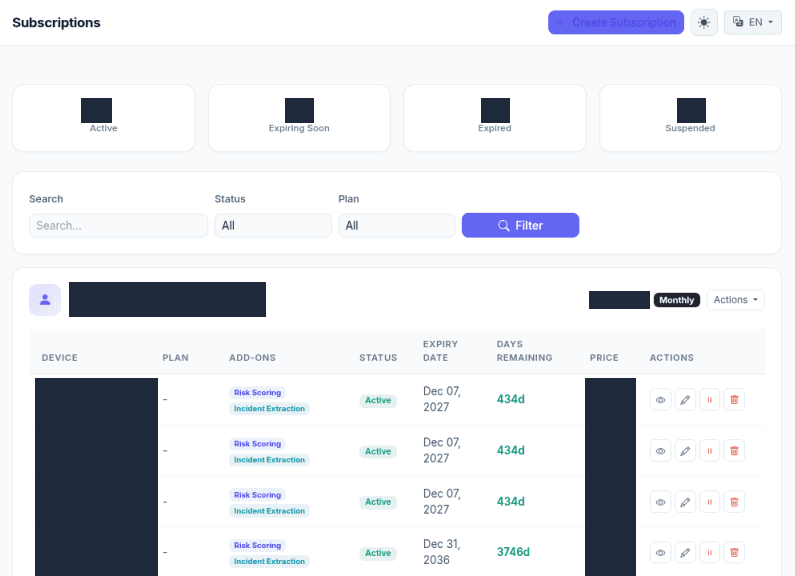Click the DEVICE column header
This screenshot has height=576, width=795.
[60, 357]
